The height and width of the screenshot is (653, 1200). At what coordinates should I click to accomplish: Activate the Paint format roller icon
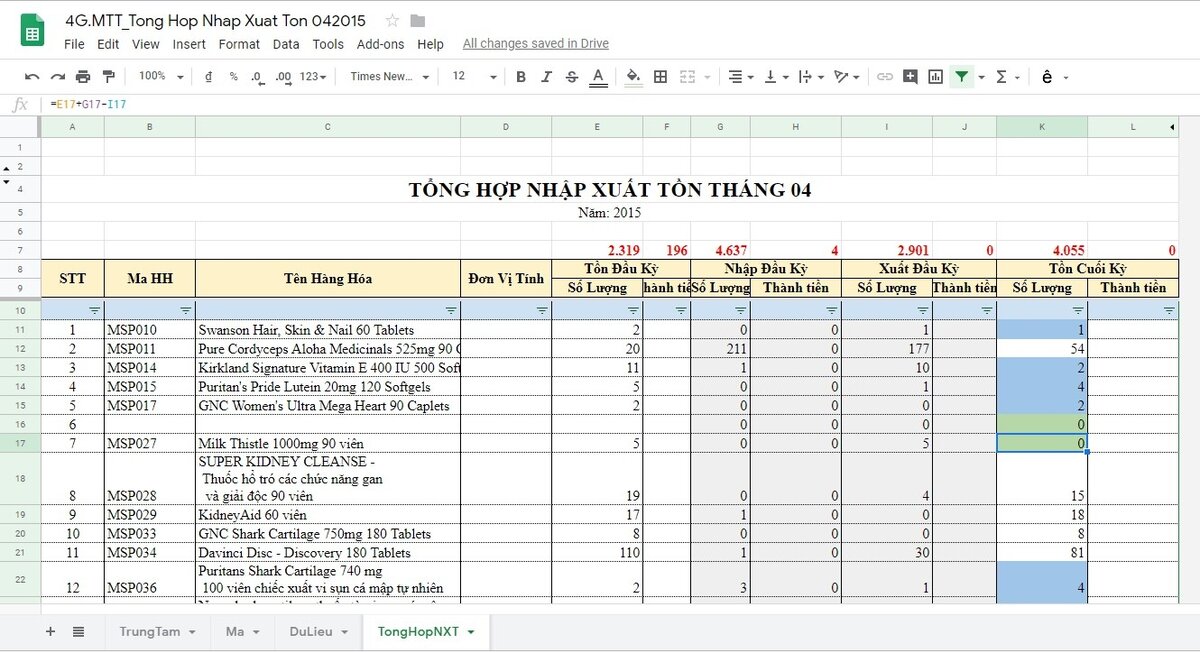click(x=109, y=77)
